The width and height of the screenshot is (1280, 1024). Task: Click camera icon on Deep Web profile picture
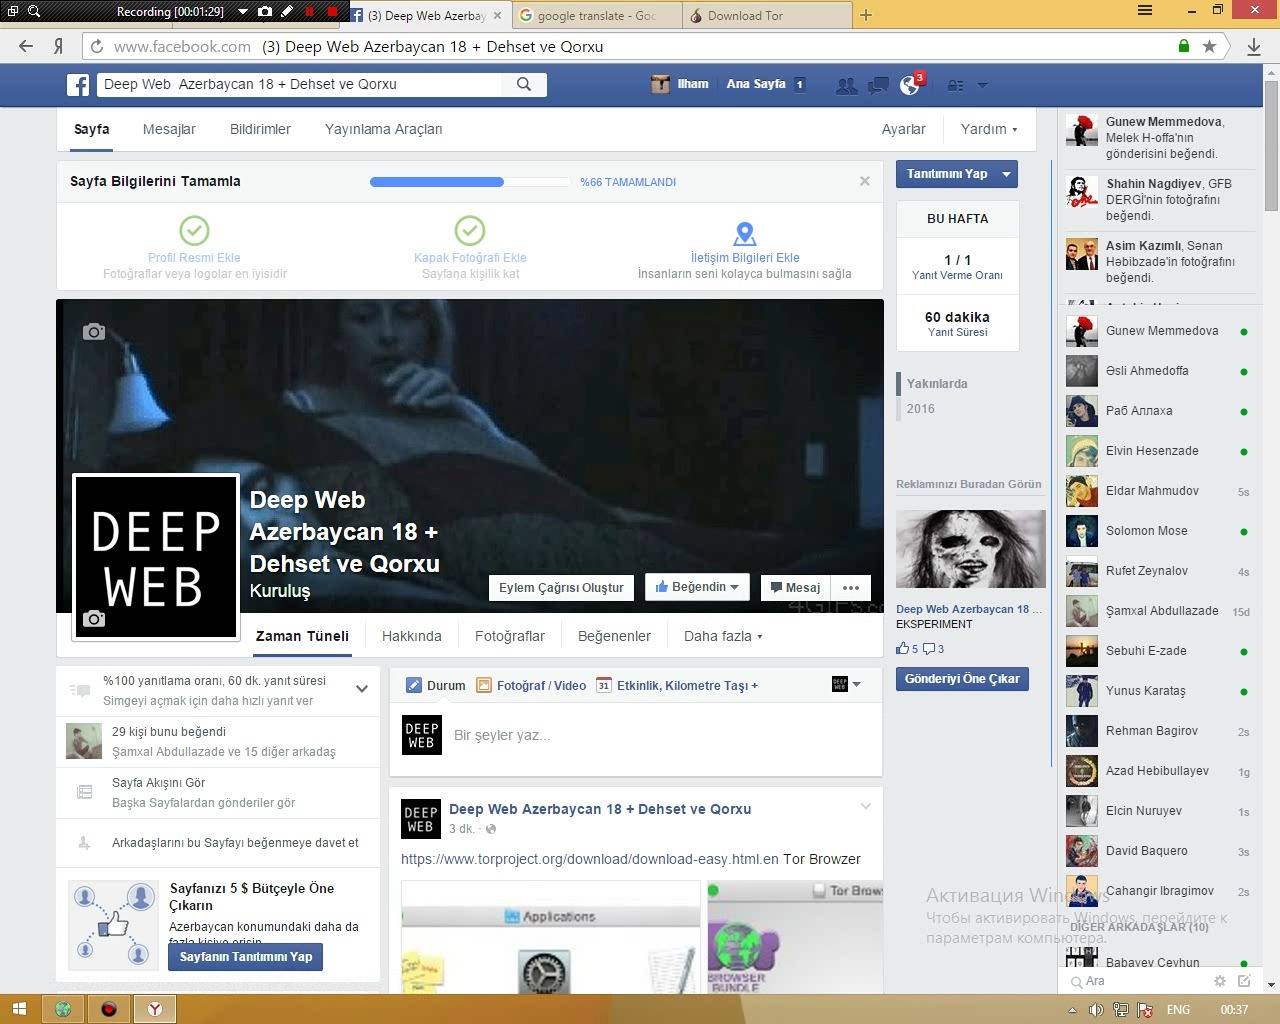click(x=94, y=619)
